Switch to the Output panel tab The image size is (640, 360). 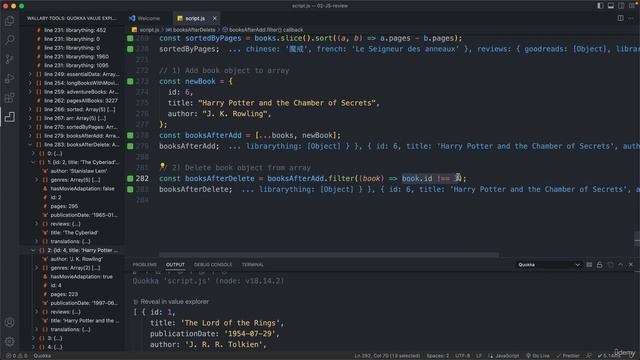(x=175, y=264)
